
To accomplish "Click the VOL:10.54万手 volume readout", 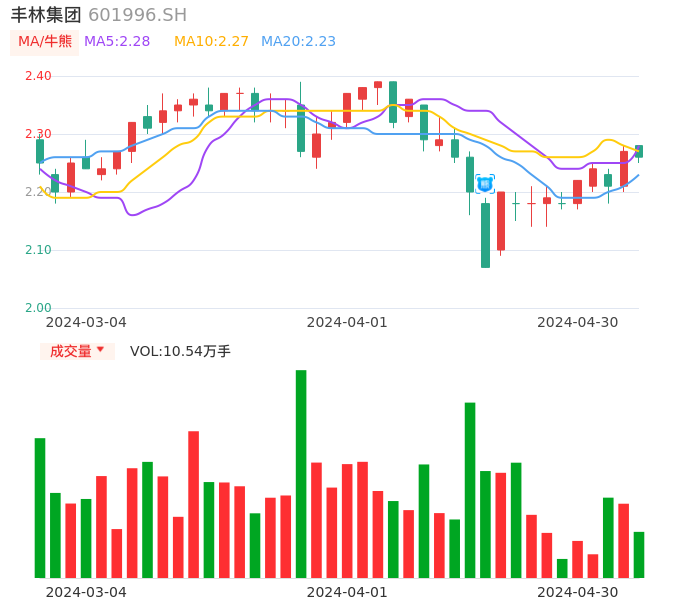I will (x=180, y=351).
